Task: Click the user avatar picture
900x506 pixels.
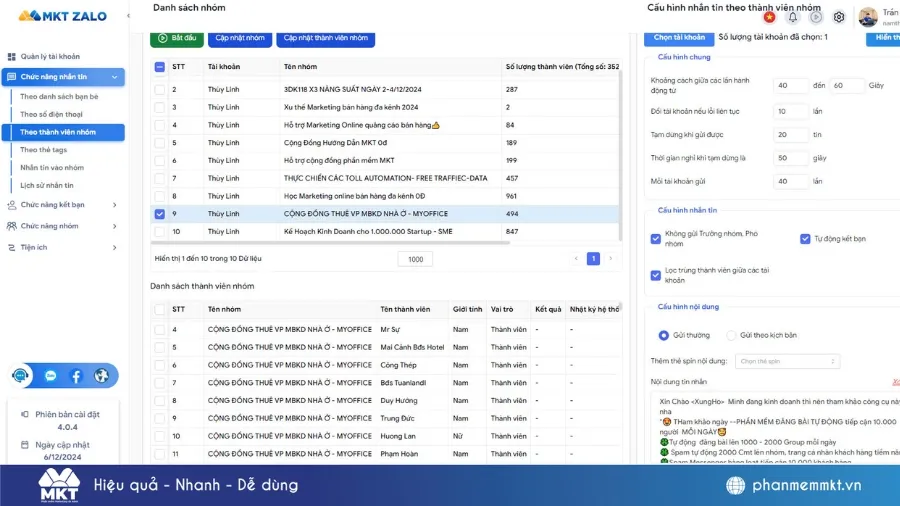Action: (868, 17)
